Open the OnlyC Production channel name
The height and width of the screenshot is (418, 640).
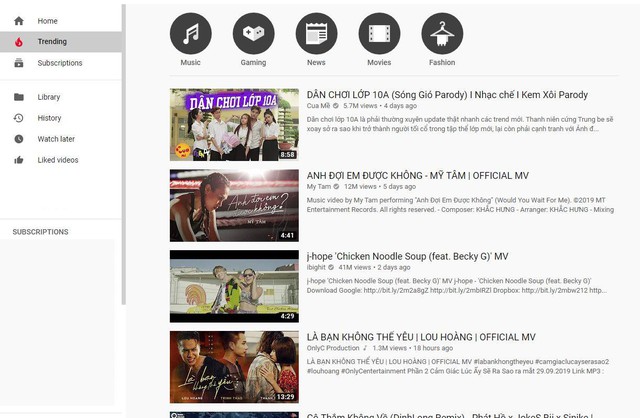(x=333, y=348)
